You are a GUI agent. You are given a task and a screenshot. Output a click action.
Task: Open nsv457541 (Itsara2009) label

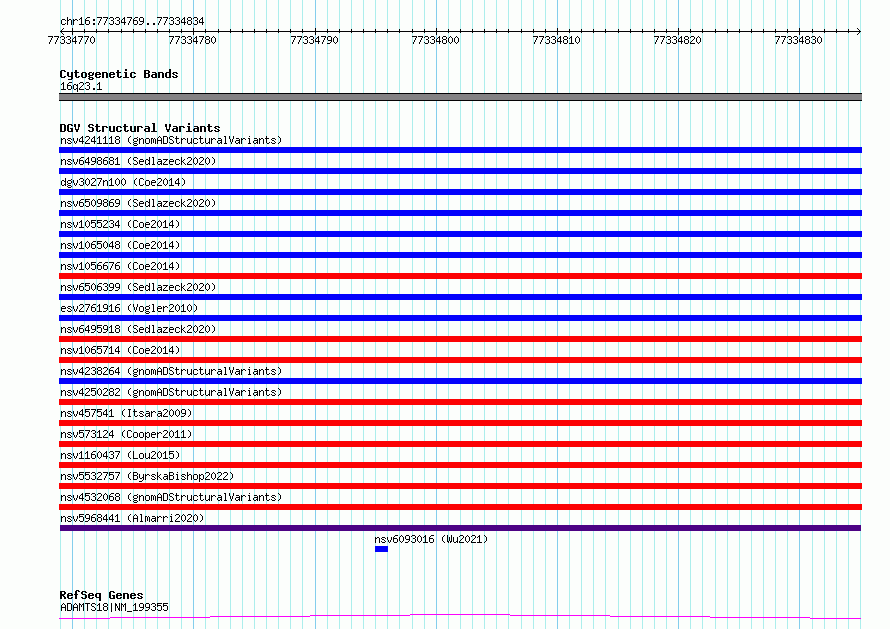click(x=126, y=413)
